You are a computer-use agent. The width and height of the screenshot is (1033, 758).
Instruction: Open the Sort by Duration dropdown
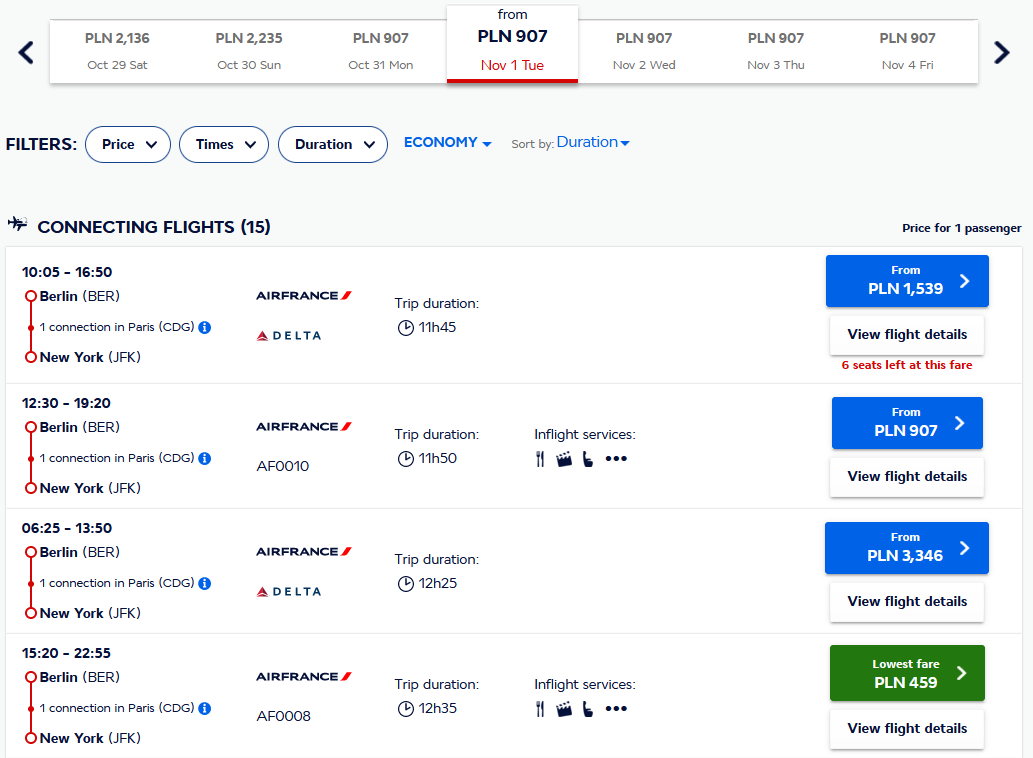(593, 142)
